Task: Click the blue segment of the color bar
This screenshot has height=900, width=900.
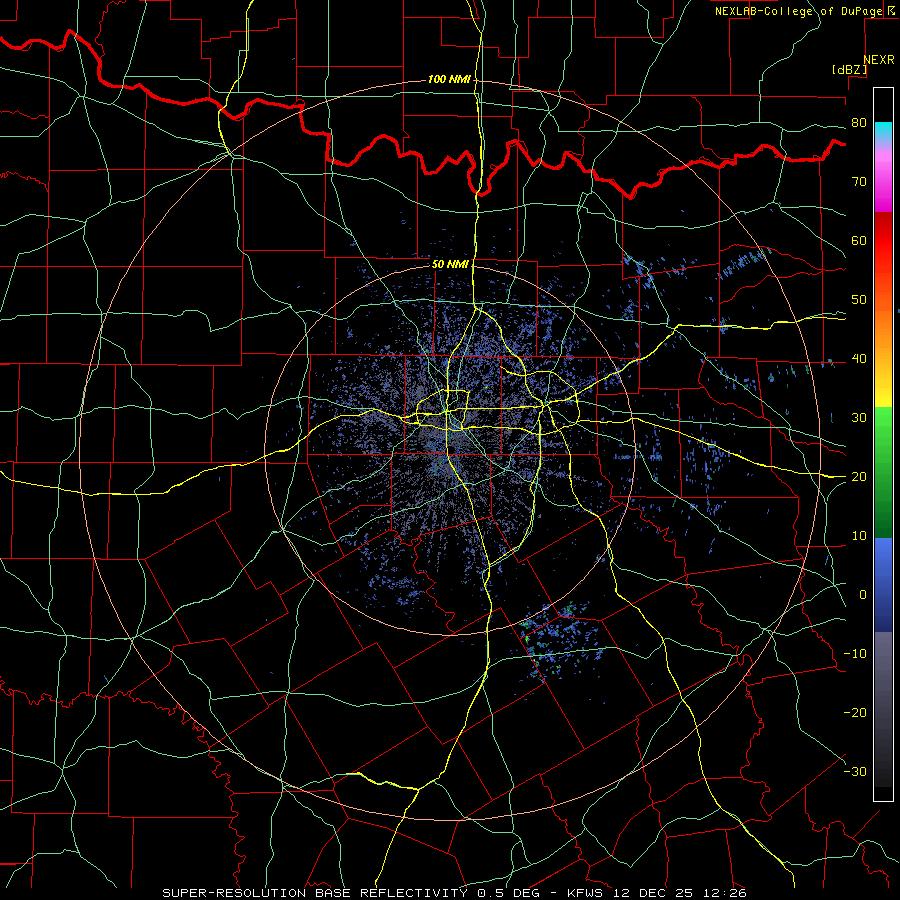Action: click(x=883, y=585)
